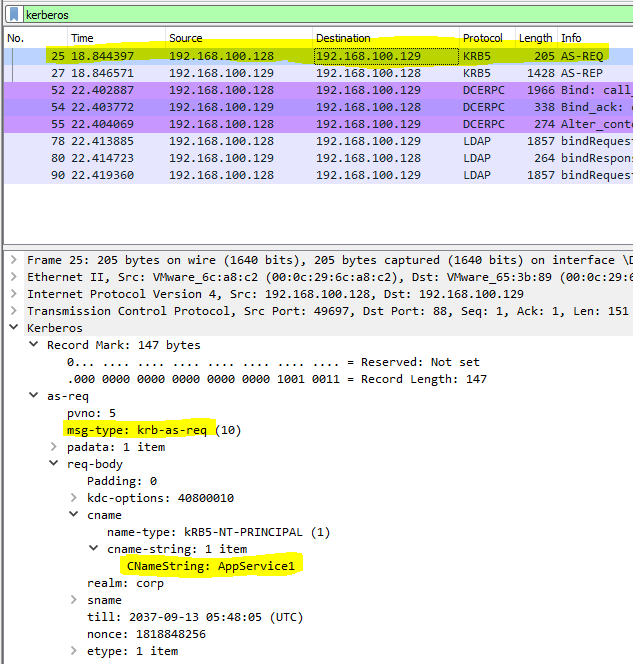Expand the sname node

click(75, 600)
